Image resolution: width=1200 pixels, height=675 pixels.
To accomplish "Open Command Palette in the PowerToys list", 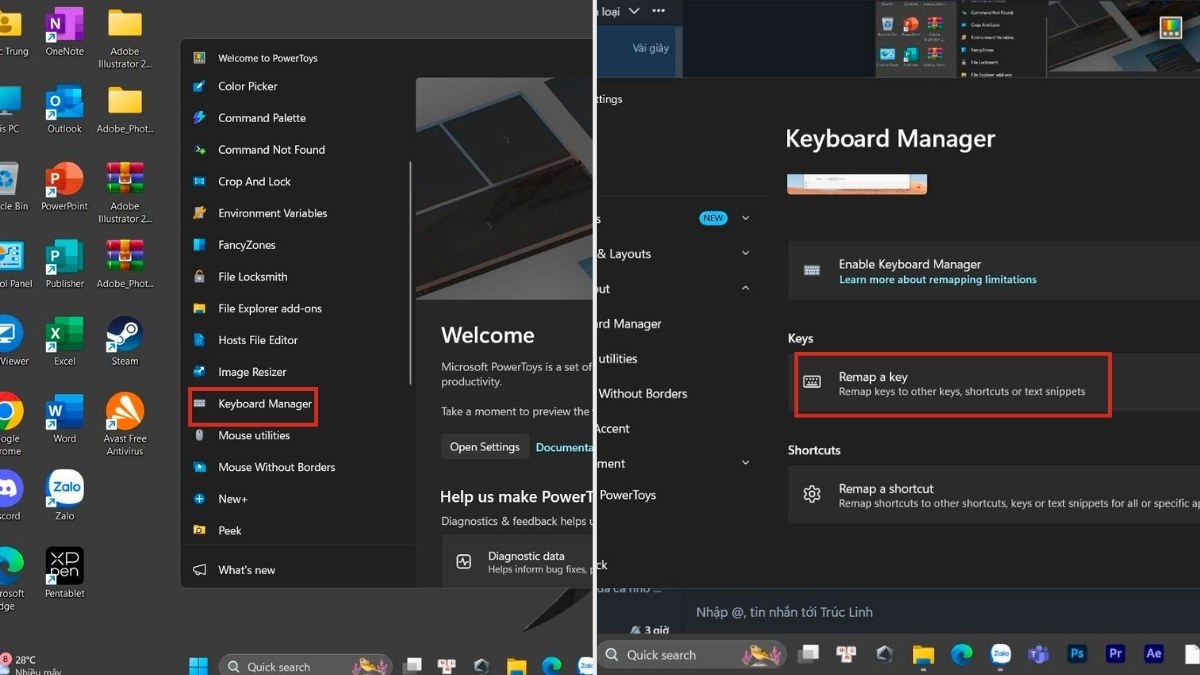I will point(262,118).
